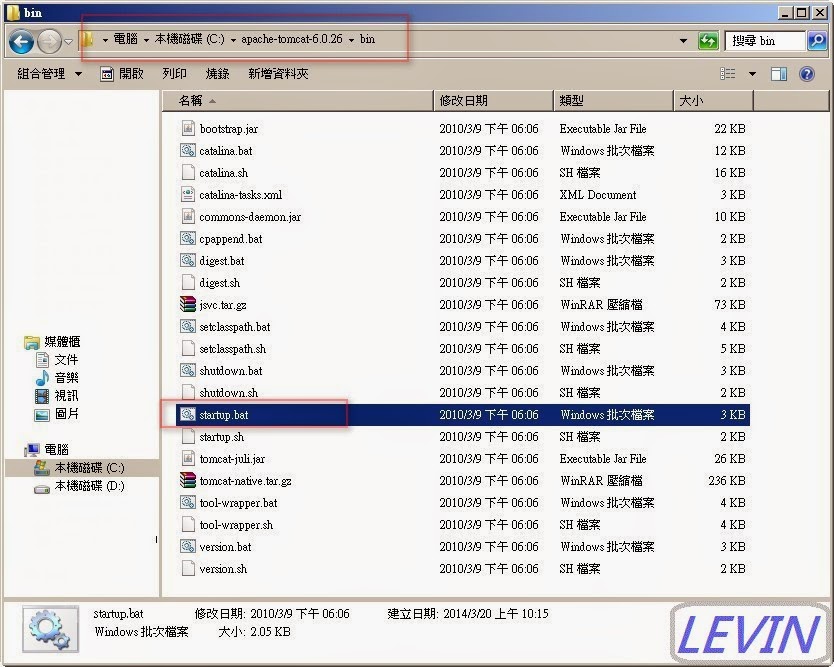This screenshot has width=834, height=667.
Task: Select 本機磁碟 (C:) in the navigation pane
Action: [89, 468]
